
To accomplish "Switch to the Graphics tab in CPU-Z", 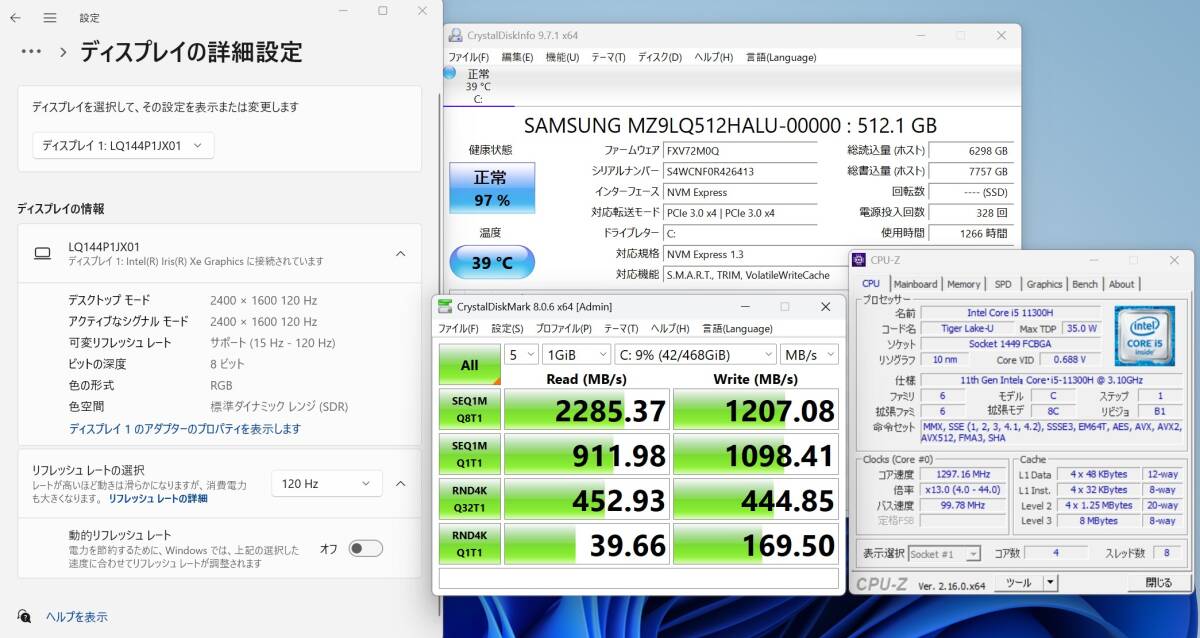I will pos(1044,284).
